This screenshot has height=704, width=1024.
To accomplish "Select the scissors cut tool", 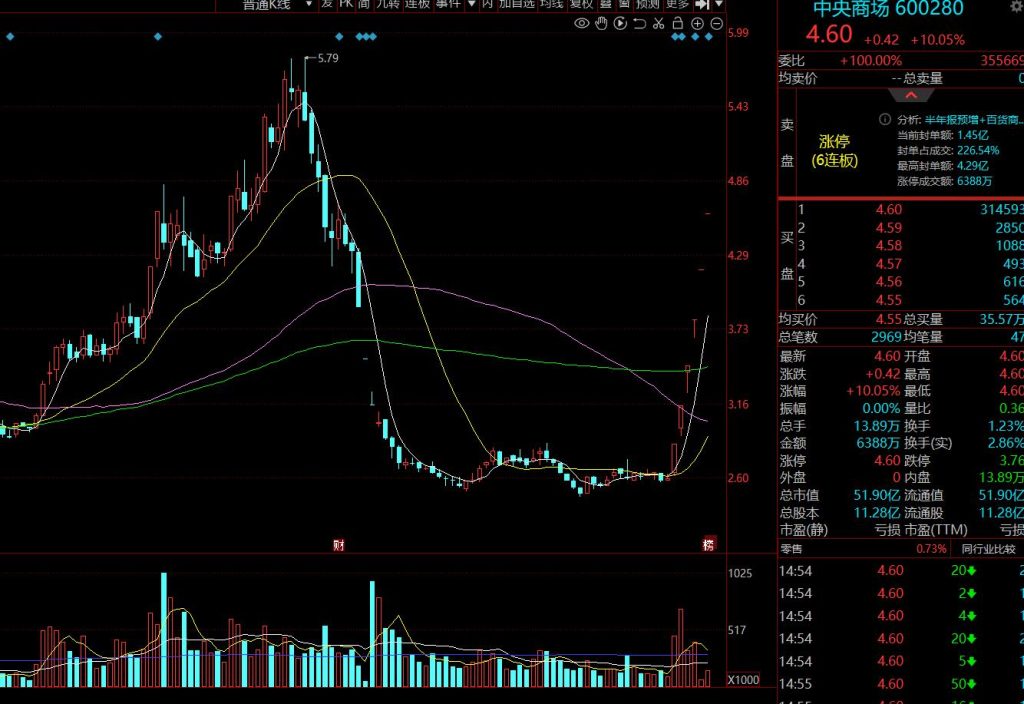I will [x=659, y=23].
